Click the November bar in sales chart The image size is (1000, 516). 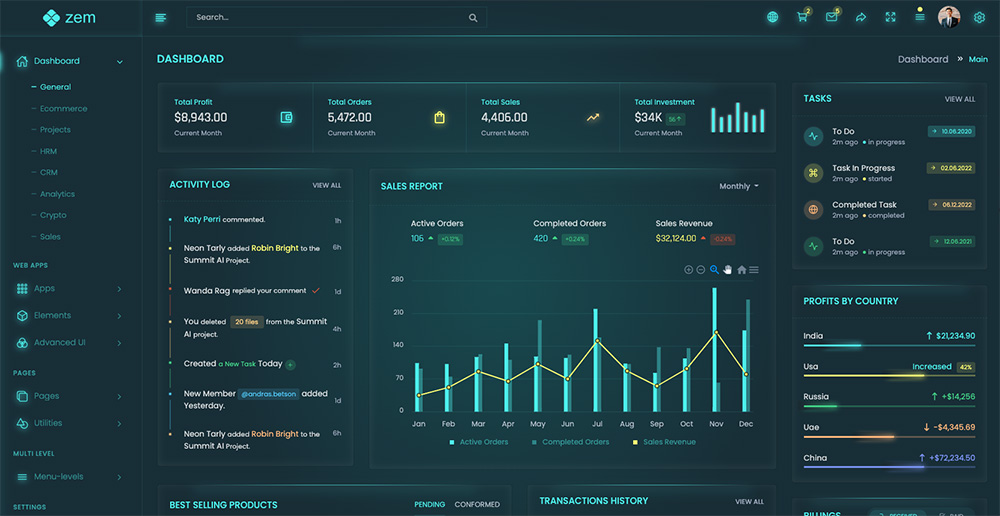[715, 350]
